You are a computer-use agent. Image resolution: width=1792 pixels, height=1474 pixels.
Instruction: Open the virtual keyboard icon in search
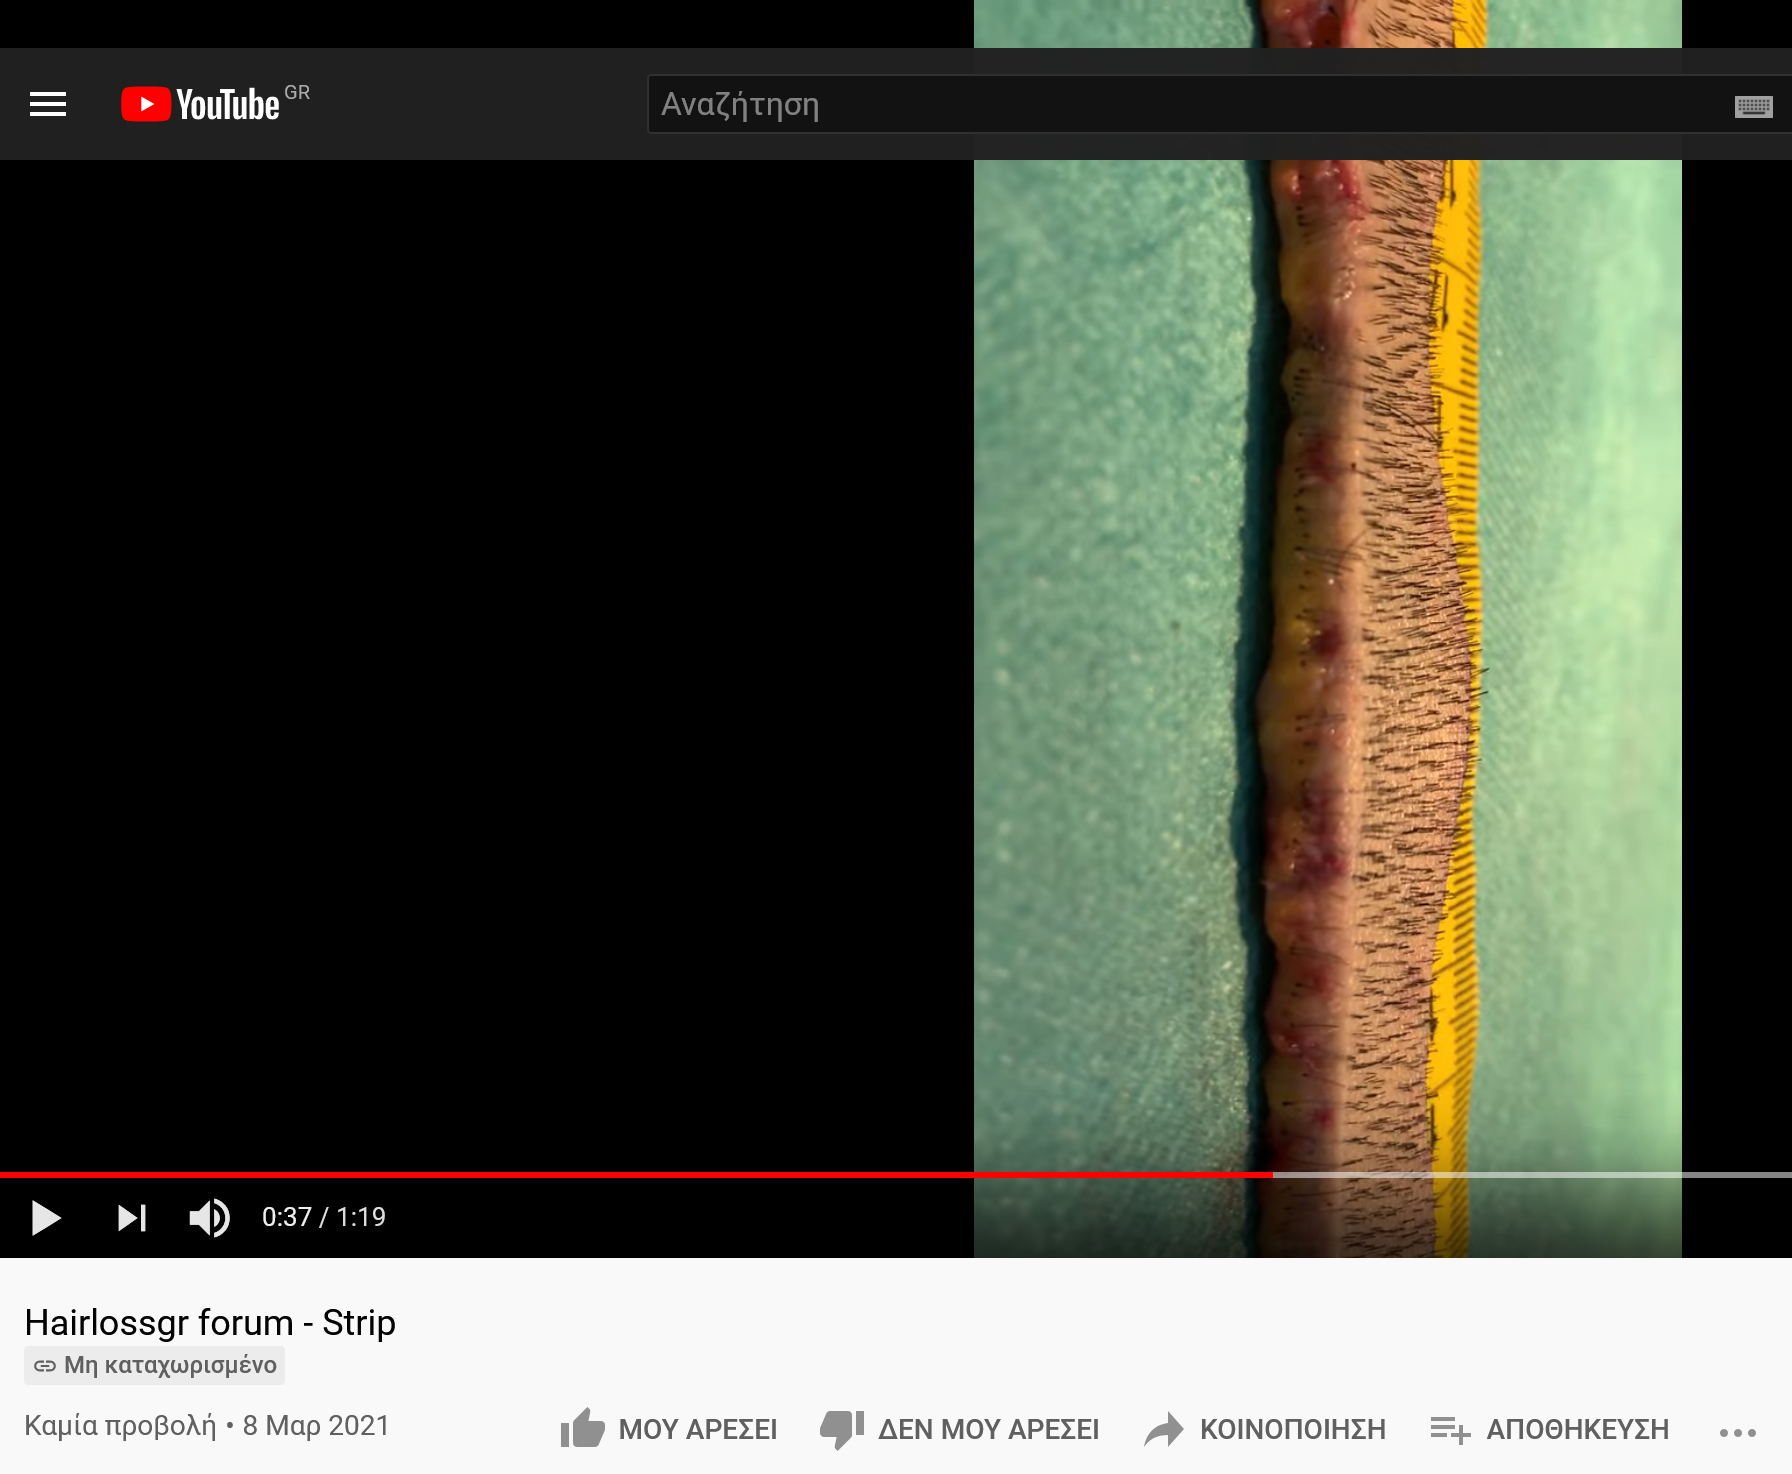point(1753,106)
